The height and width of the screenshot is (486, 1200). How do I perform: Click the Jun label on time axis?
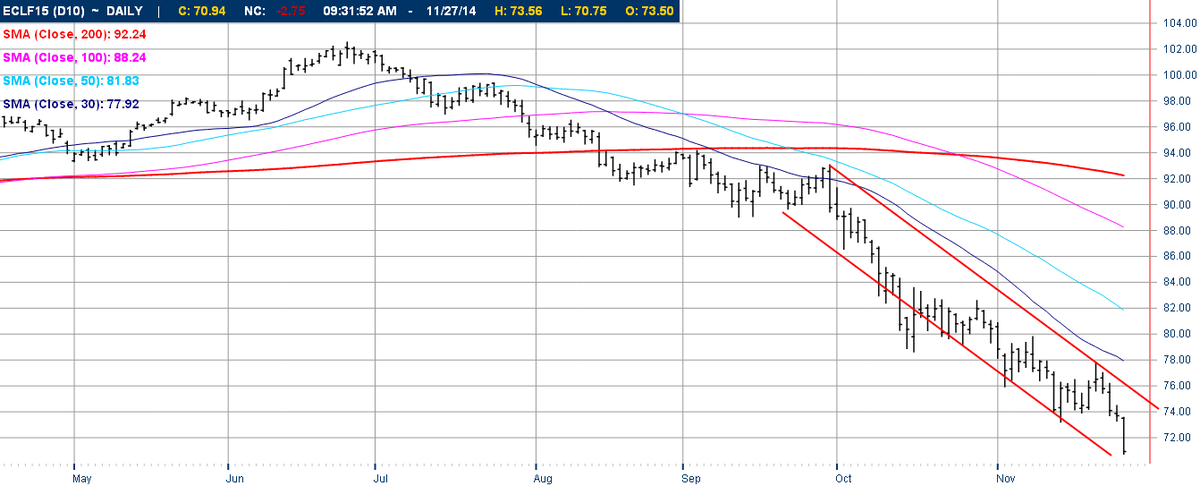pos(236,477)
